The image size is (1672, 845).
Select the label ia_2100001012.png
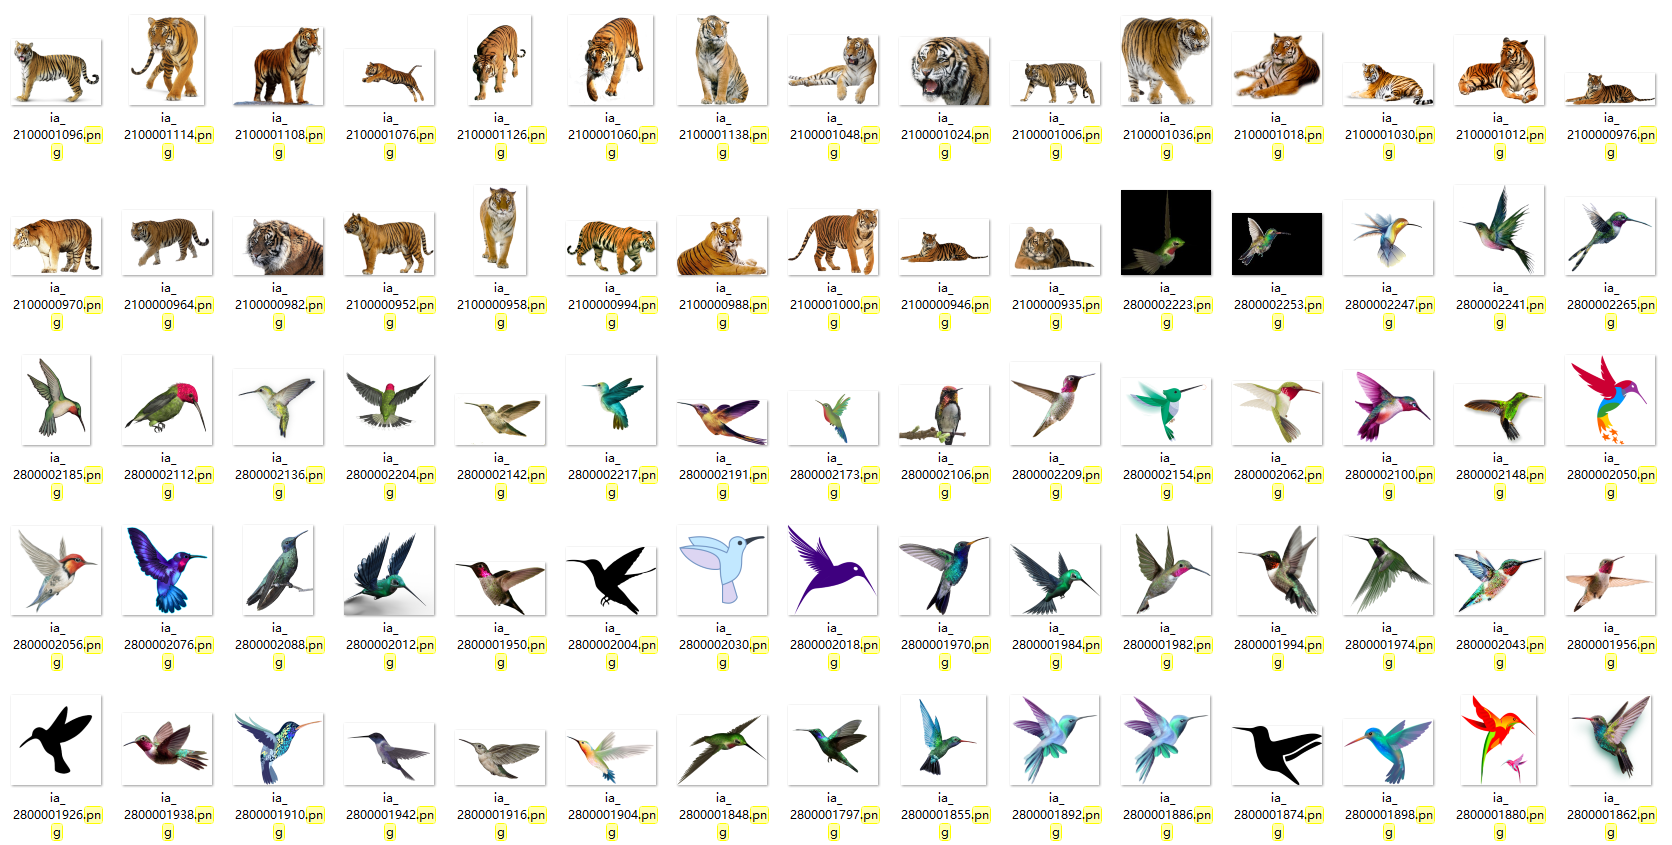(1500, 135)
